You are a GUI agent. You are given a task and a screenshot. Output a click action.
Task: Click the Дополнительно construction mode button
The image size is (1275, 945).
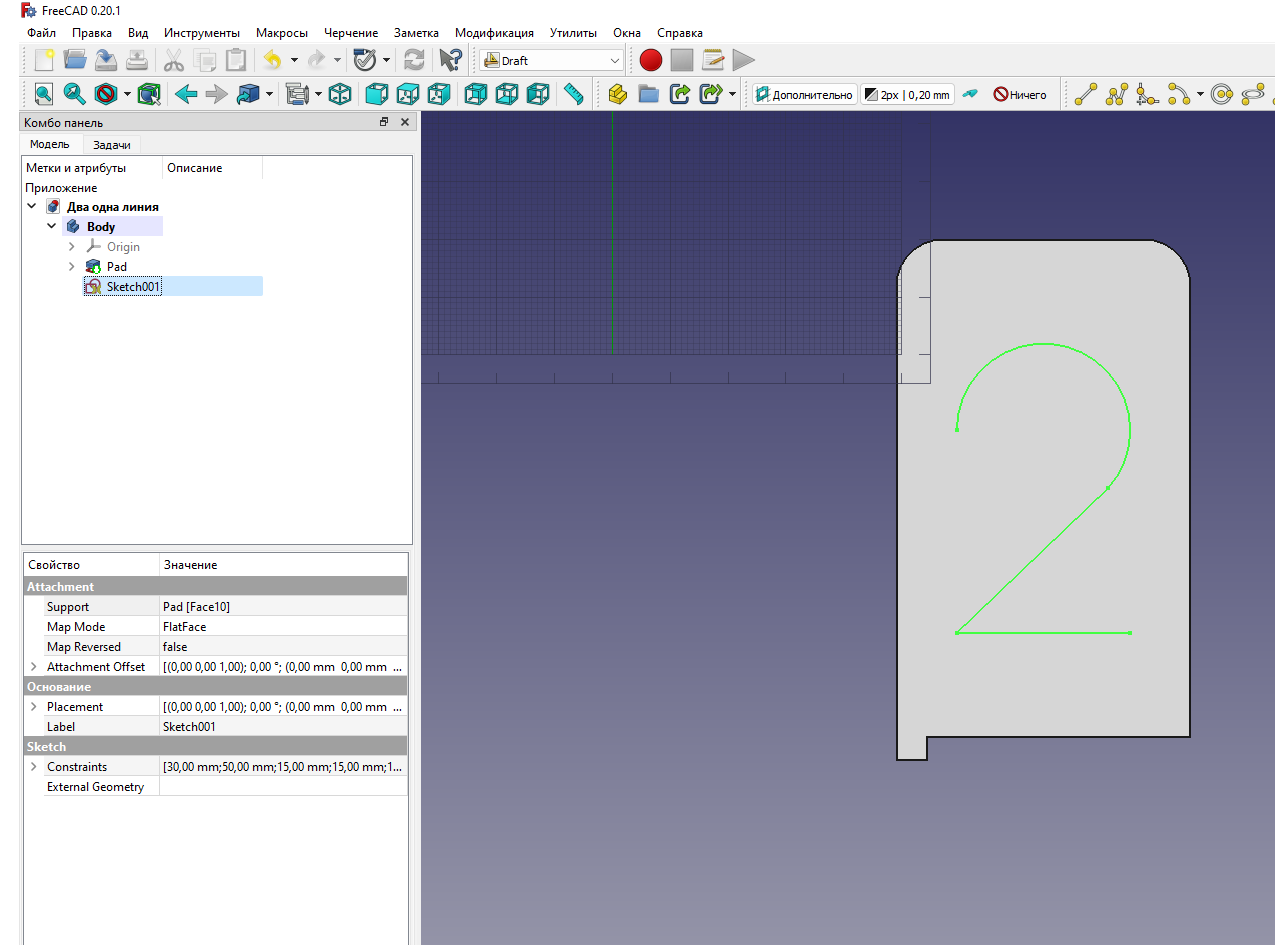point(805,95)
